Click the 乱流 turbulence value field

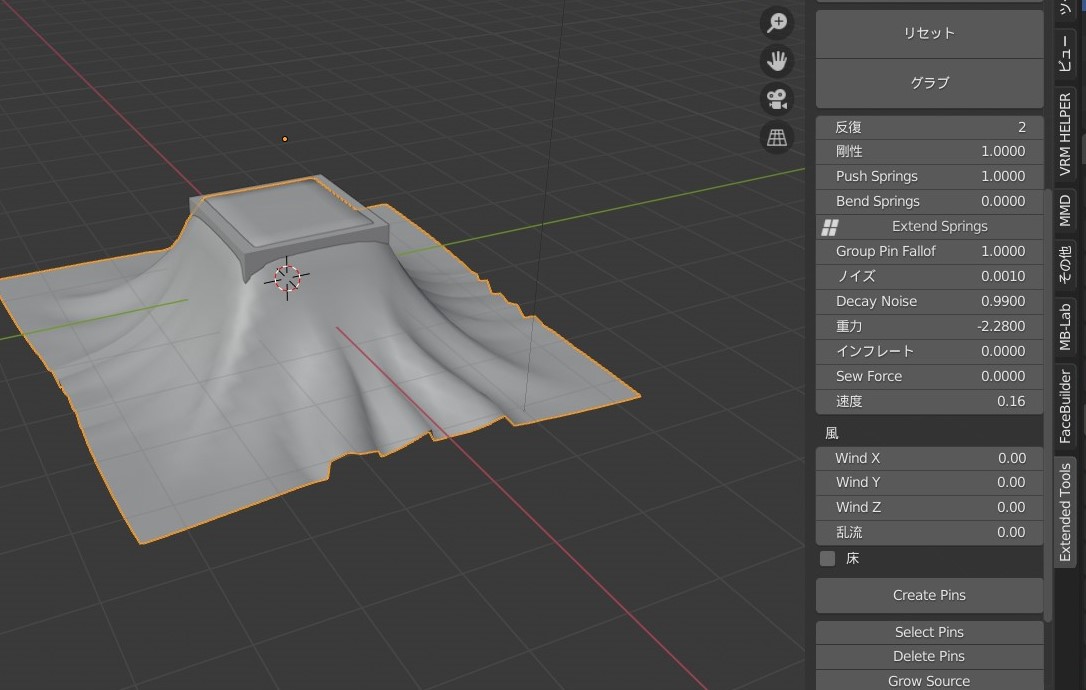[929, 533]
